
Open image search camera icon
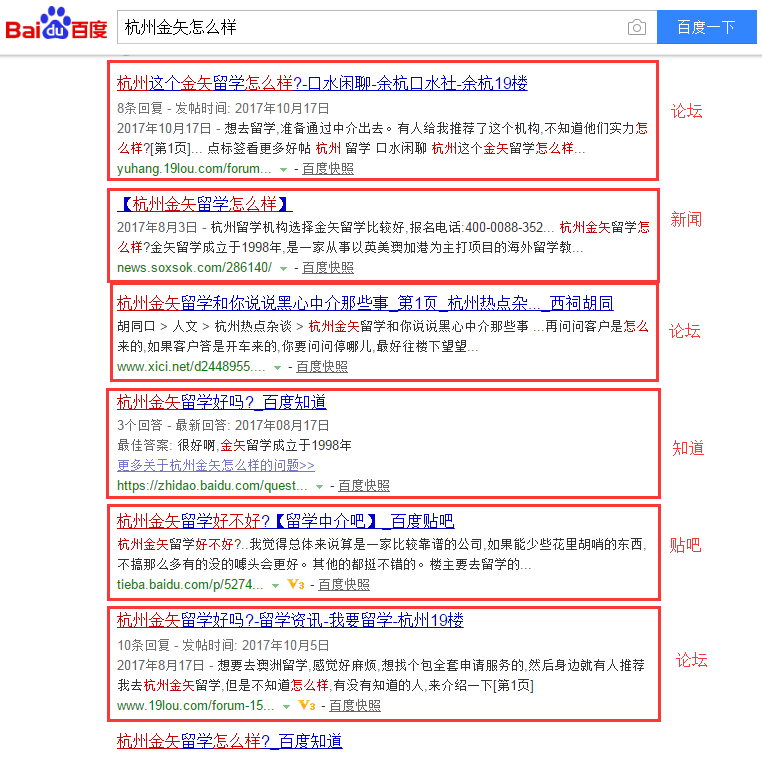click(x=637, y=27)
